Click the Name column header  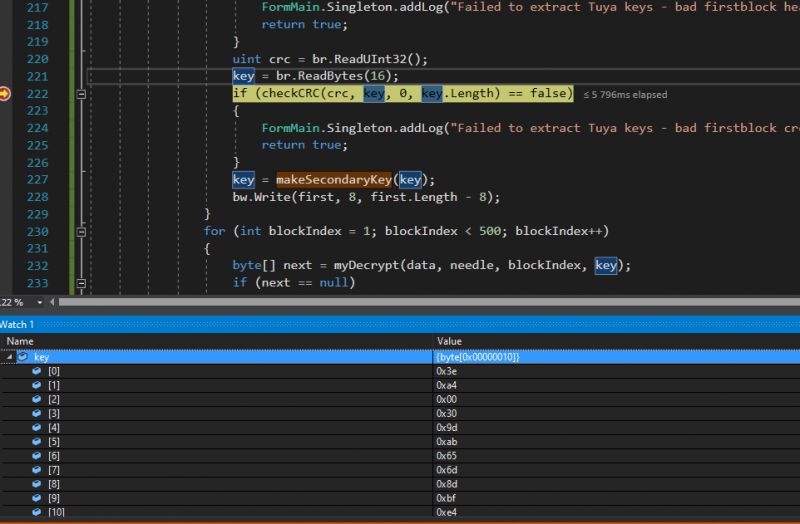[x=20, y=341]
